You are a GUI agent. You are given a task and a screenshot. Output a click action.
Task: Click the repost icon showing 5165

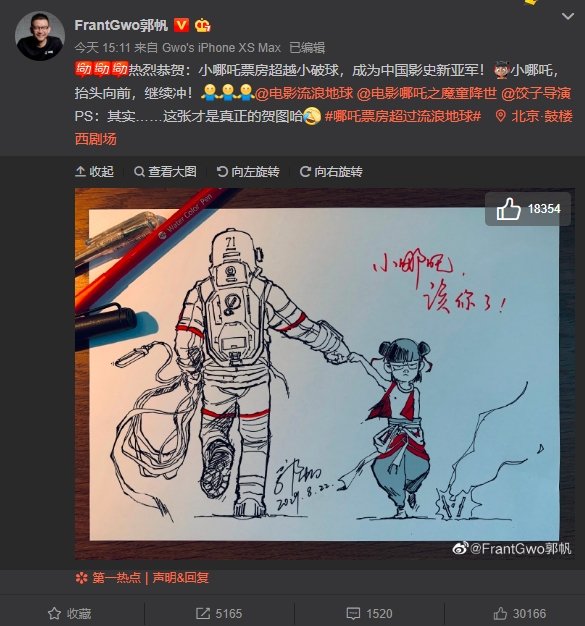[x=219, y=613]
